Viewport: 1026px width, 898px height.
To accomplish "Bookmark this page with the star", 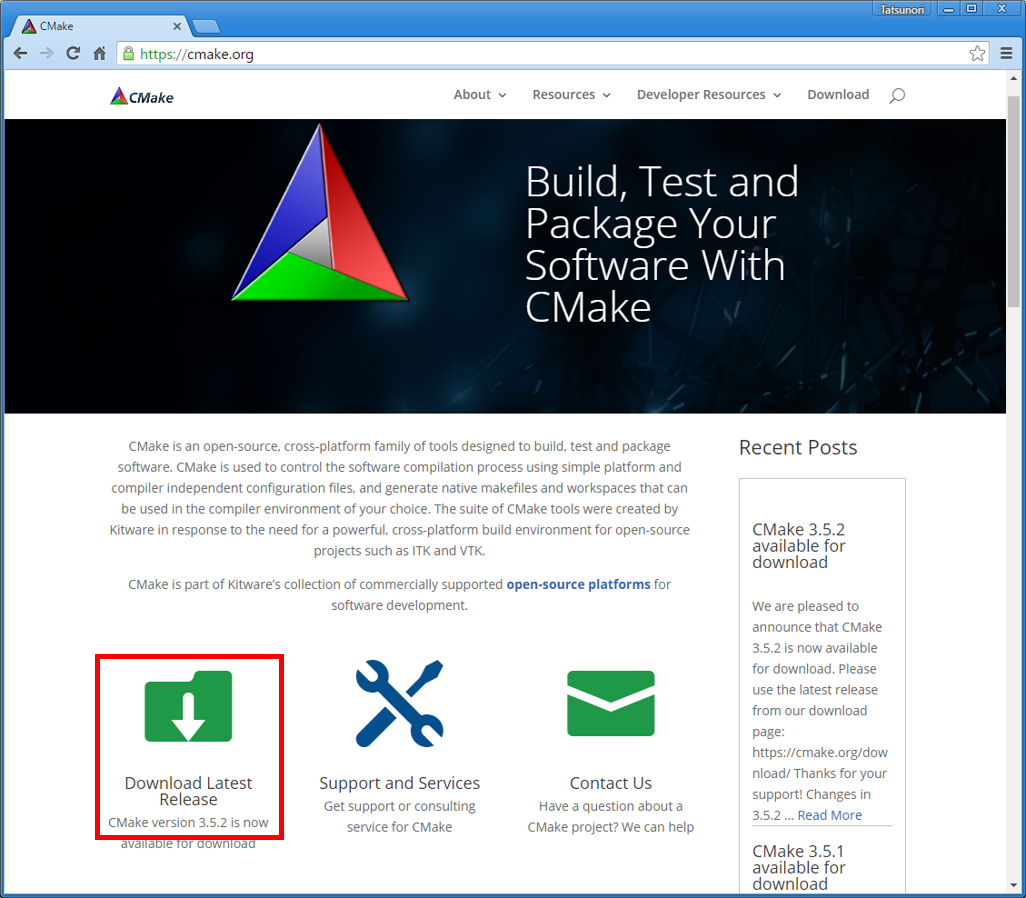I will click(x=977, y=54).
